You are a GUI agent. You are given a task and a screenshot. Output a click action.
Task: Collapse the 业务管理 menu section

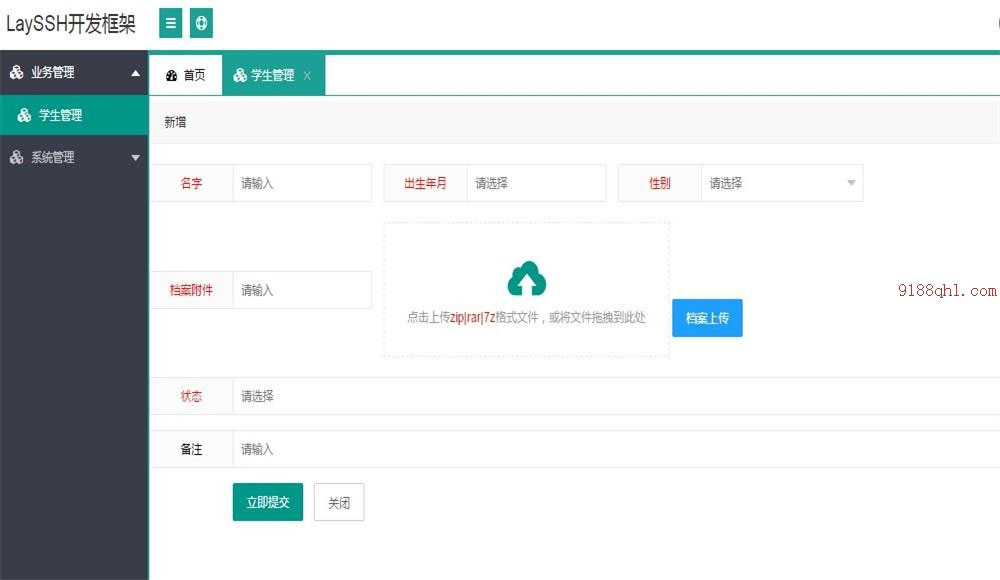136,72
